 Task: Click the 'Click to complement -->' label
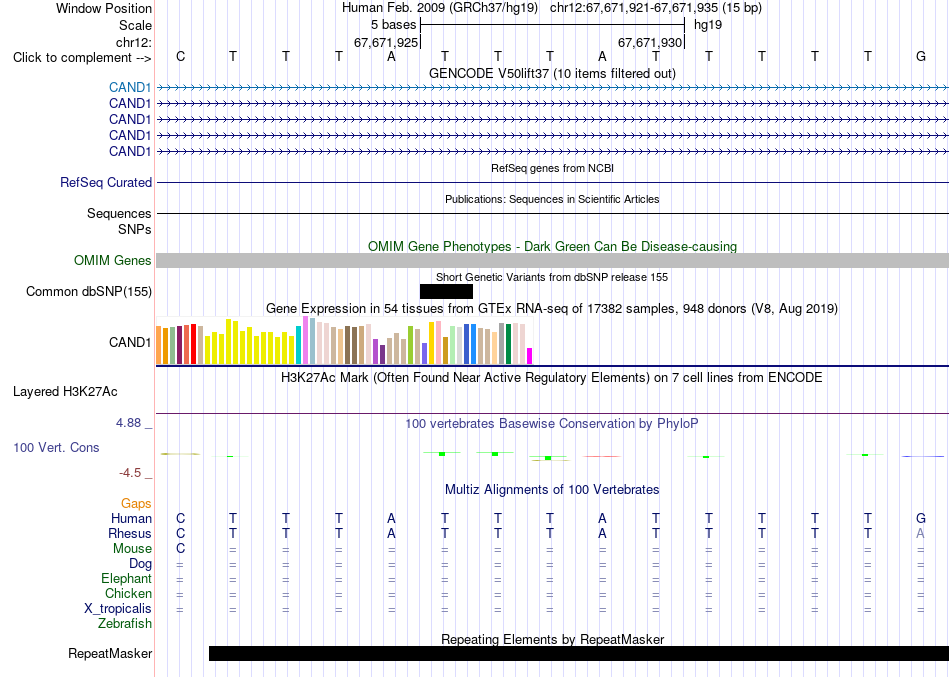82,58
